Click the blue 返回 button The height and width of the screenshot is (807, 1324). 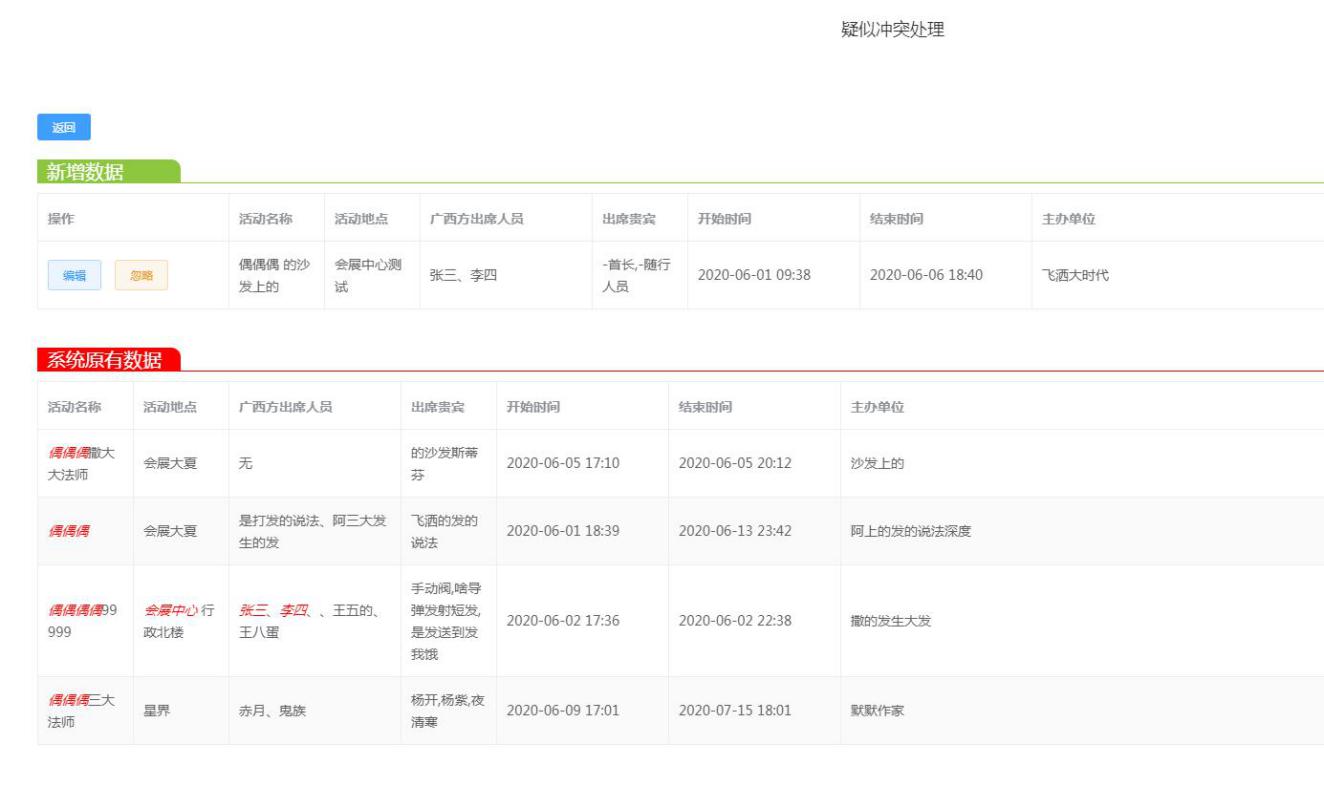tap(63, 127)
